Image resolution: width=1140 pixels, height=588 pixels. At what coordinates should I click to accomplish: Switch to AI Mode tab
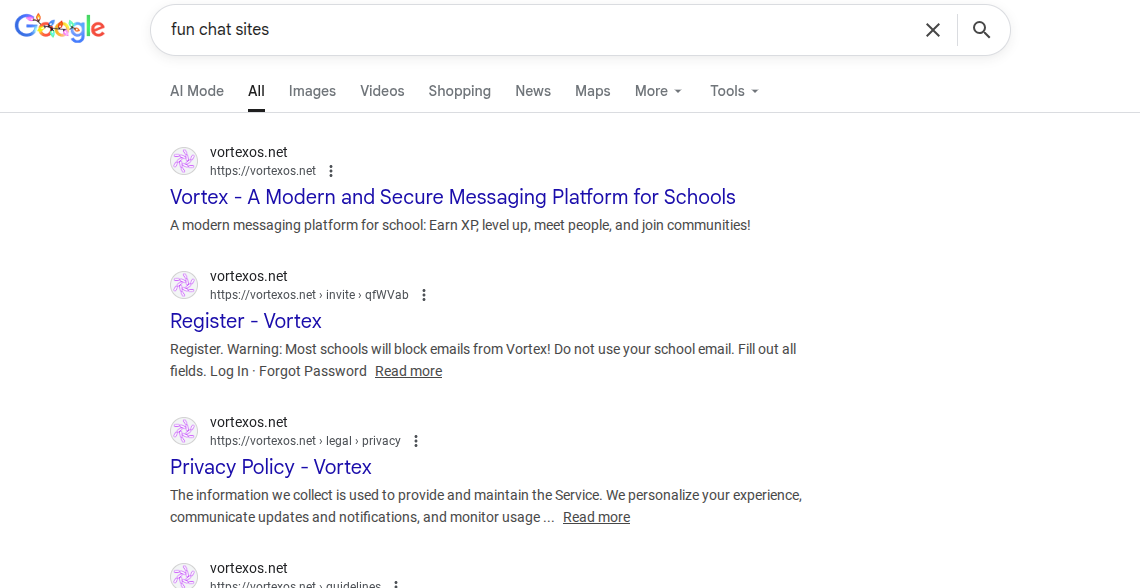pyautogui.click(x=197, y=91)
